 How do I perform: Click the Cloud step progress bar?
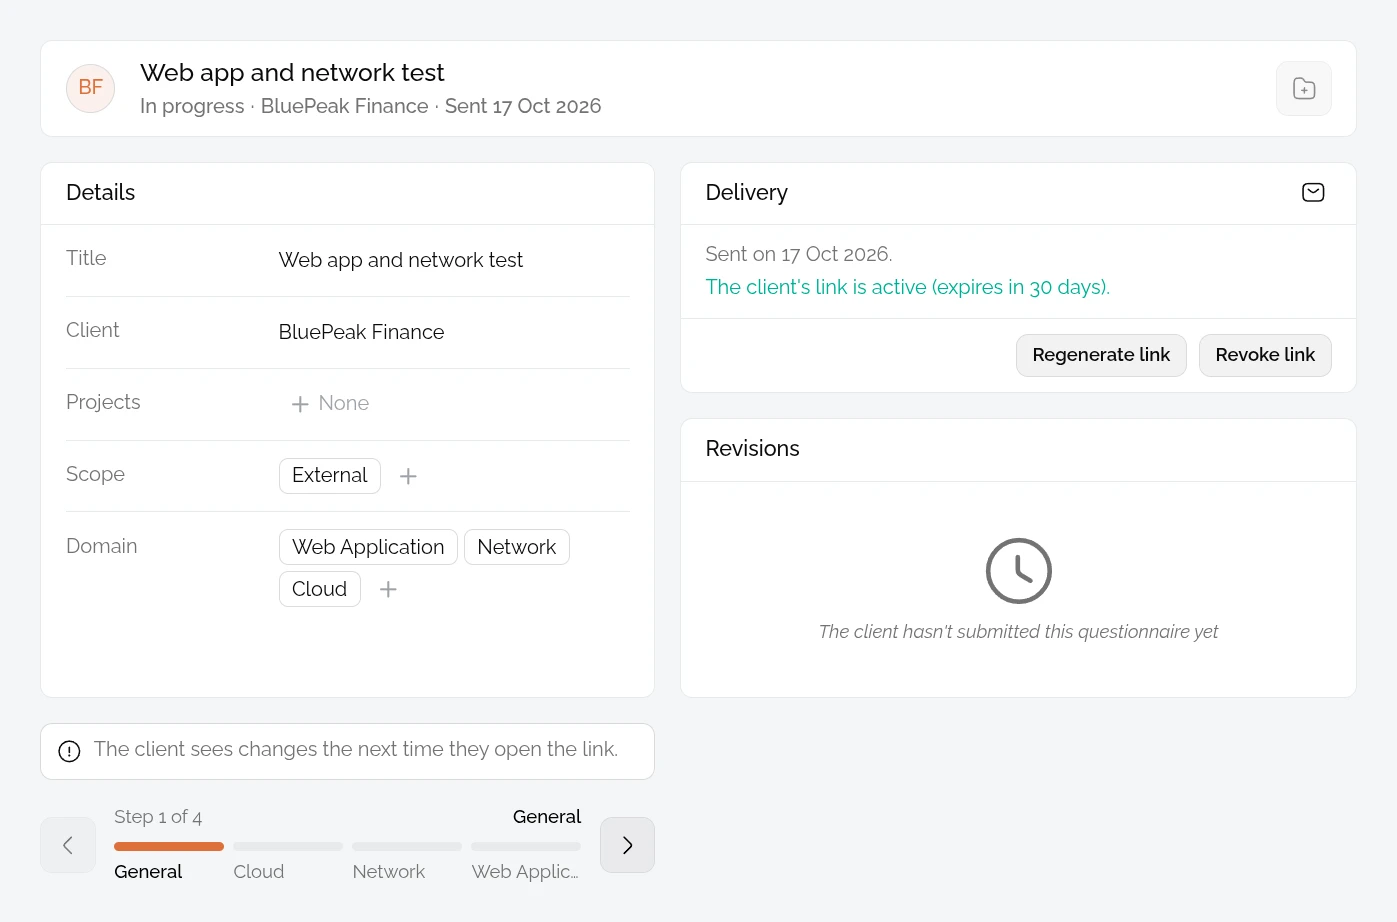288,846
